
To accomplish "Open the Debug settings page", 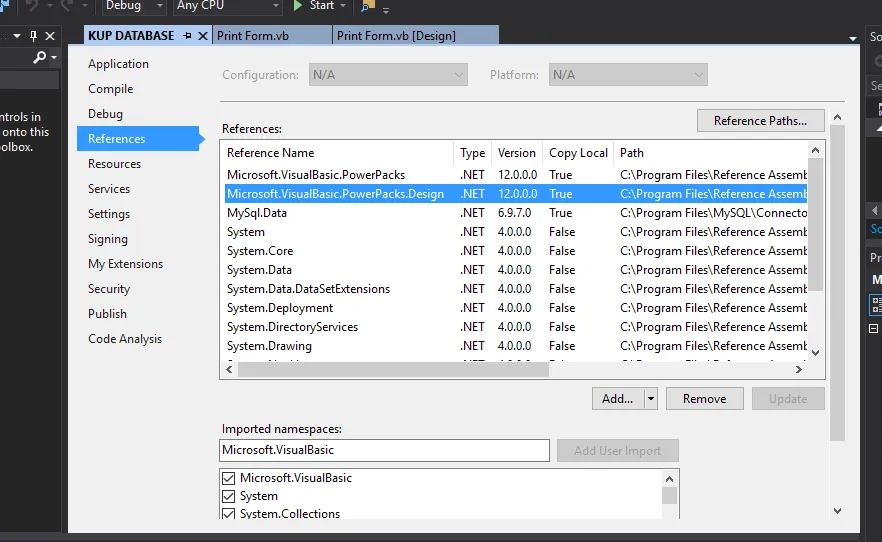I will 105,114.
